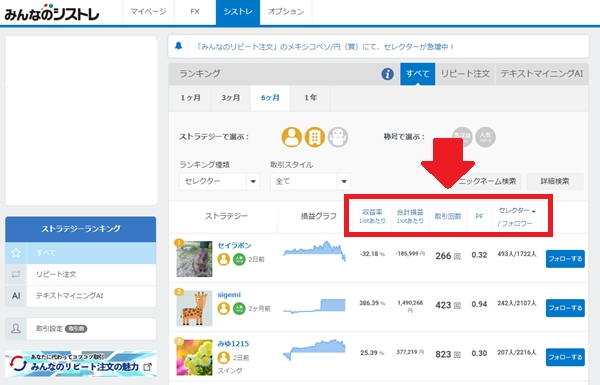The image size is (600, 385).
Task: Click sigemi's orange trader badge icon
Action: pyautogui.click(x=223, y=308)
